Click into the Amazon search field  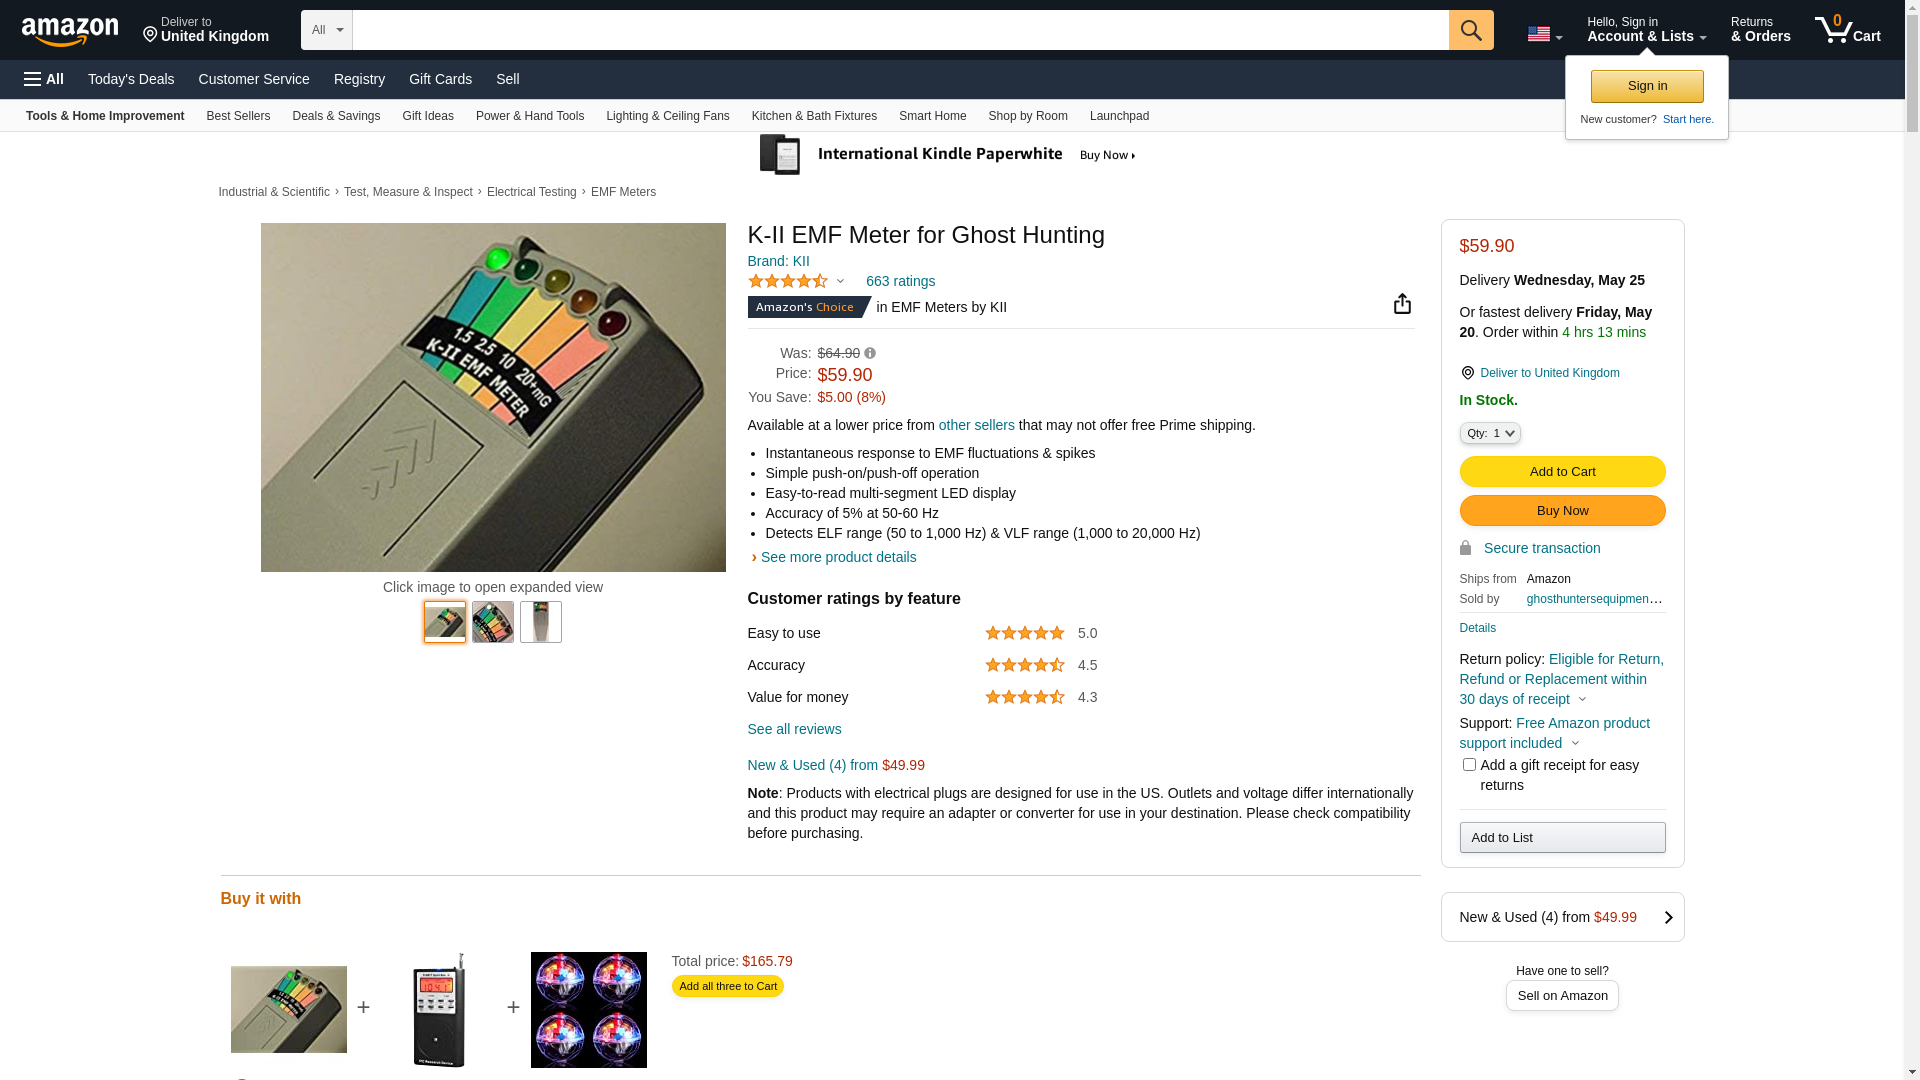pos(900,30)
